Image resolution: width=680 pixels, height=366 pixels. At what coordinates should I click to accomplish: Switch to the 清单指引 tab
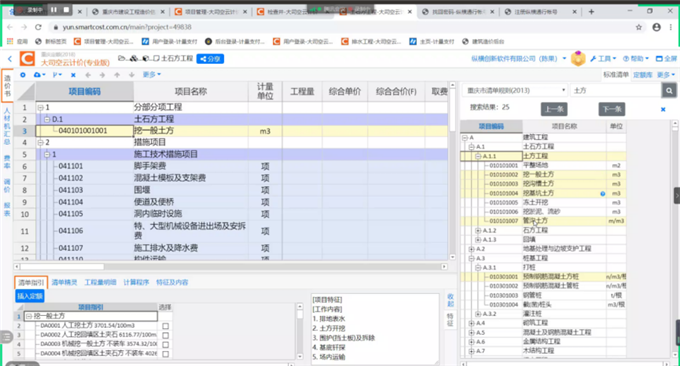point(30,282)
